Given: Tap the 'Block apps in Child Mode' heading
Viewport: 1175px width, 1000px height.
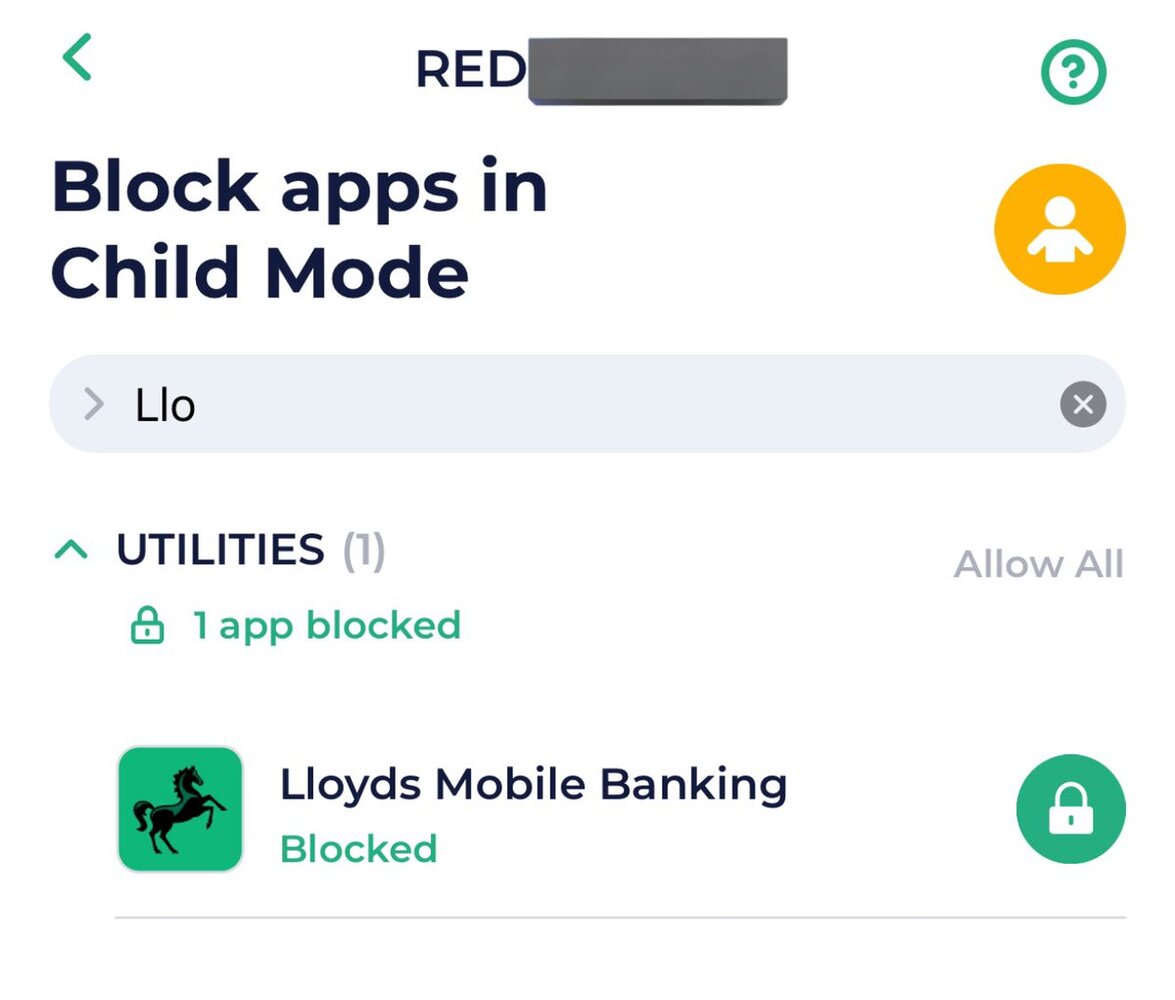Looking at the screenshot, I should [299, 230].
